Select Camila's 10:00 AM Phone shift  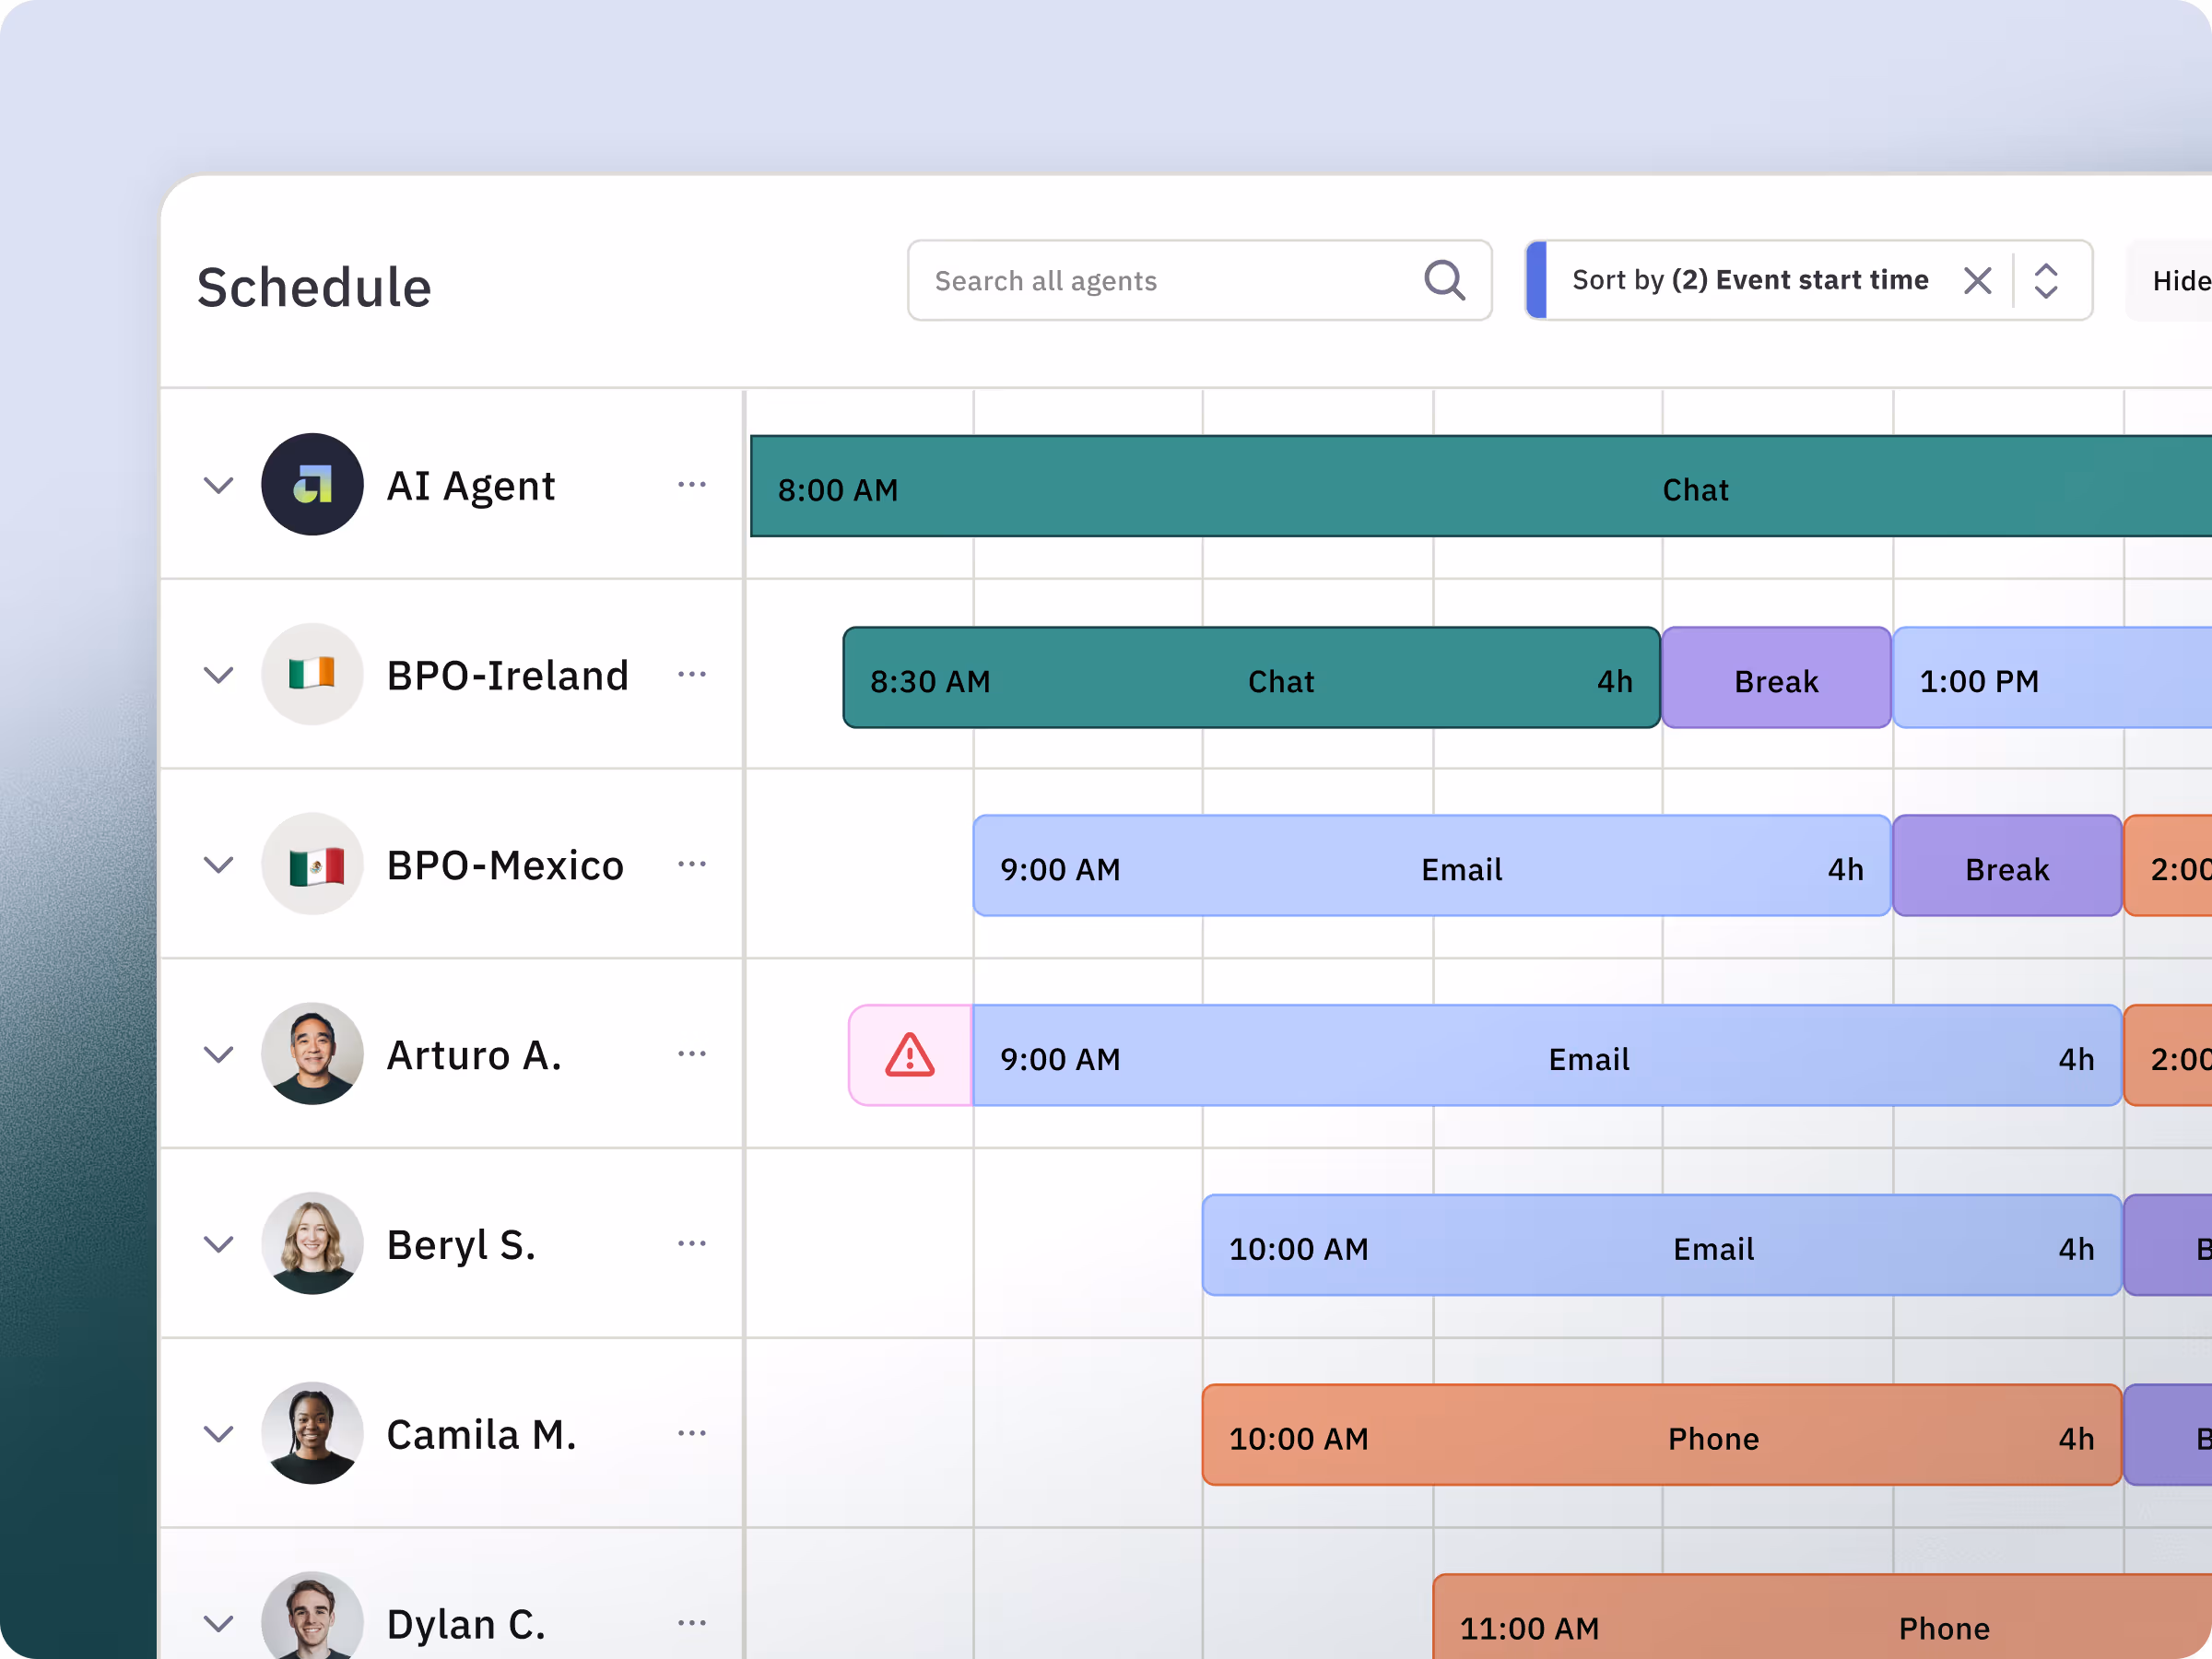1660,1436
